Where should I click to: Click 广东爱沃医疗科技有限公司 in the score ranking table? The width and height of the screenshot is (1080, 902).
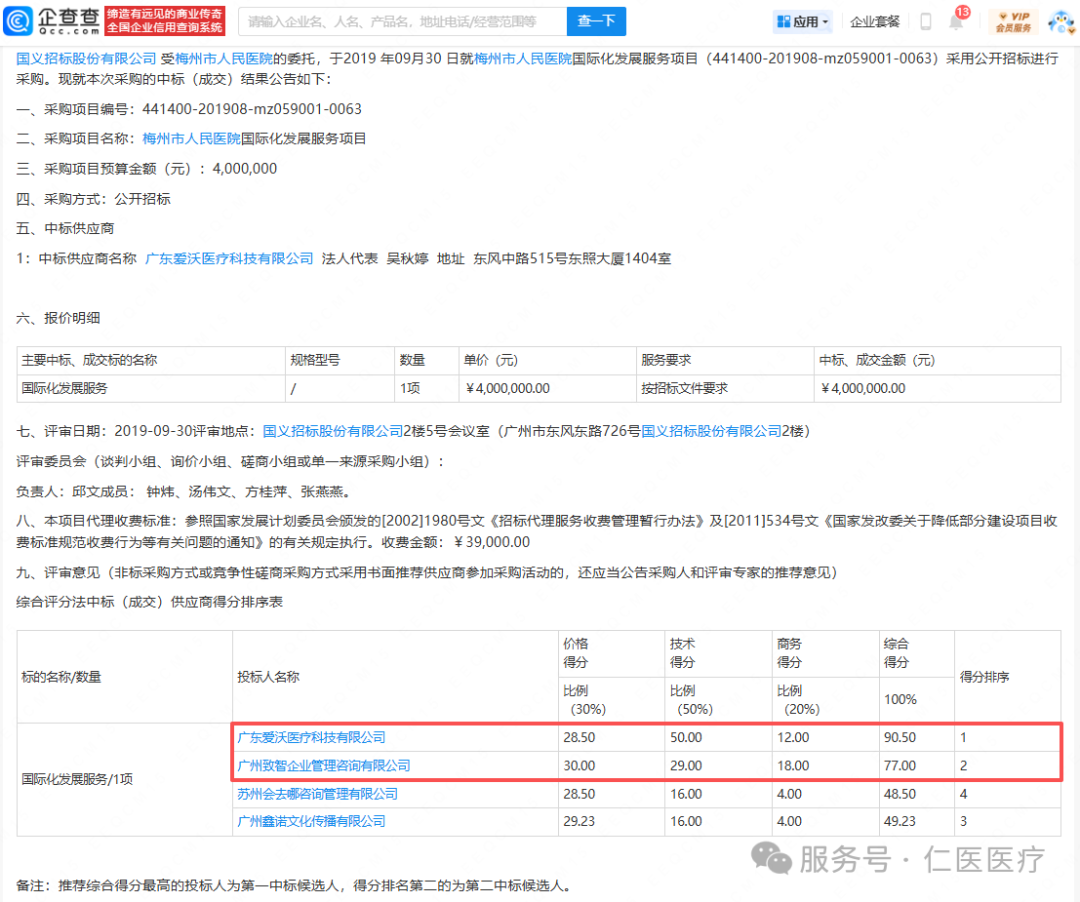point(311,737)
